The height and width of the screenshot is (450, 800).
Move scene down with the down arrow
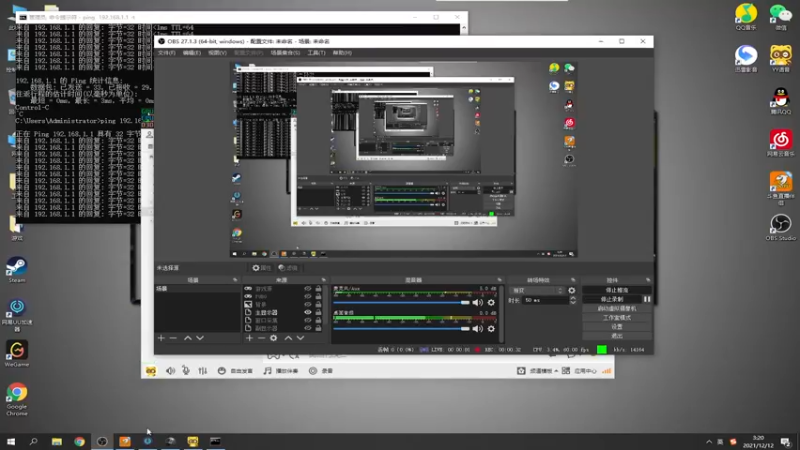pyautogui.click(x=200, y=338)
